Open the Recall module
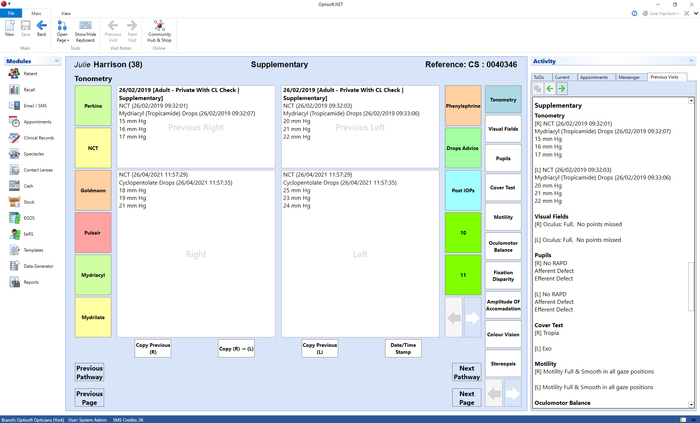Screen dimensions: 700x423 coord(22,90)
